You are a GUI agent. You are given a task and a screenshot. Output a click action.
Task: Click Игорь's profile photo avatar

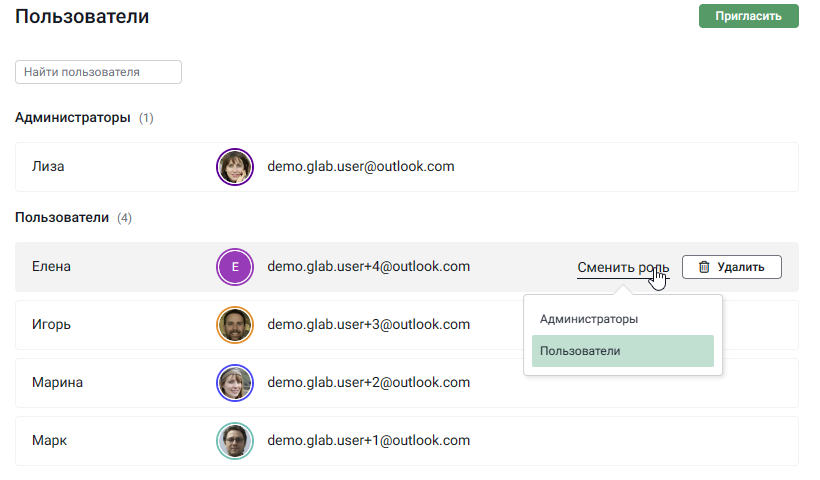tap(235, 325)
